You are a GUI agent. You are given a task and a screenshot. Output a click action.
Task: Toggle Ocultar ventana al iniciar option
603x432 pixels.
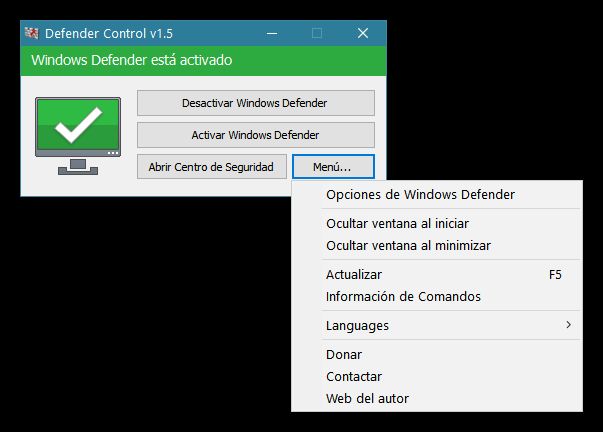[x=437, y=224]
